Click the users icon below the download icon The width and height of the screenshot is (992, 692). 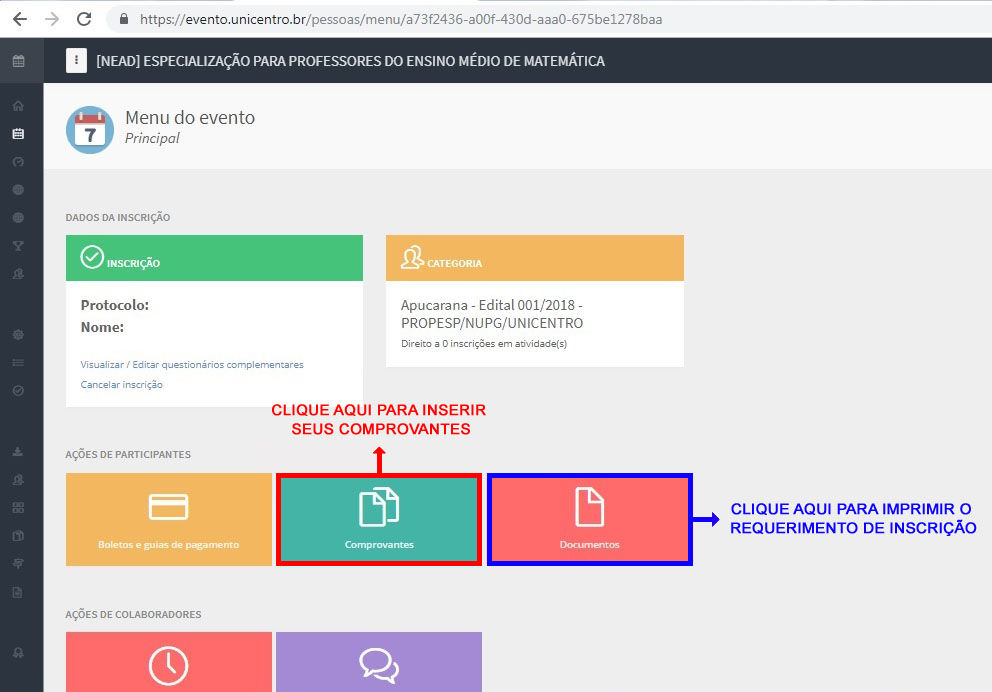click(18, 479)
